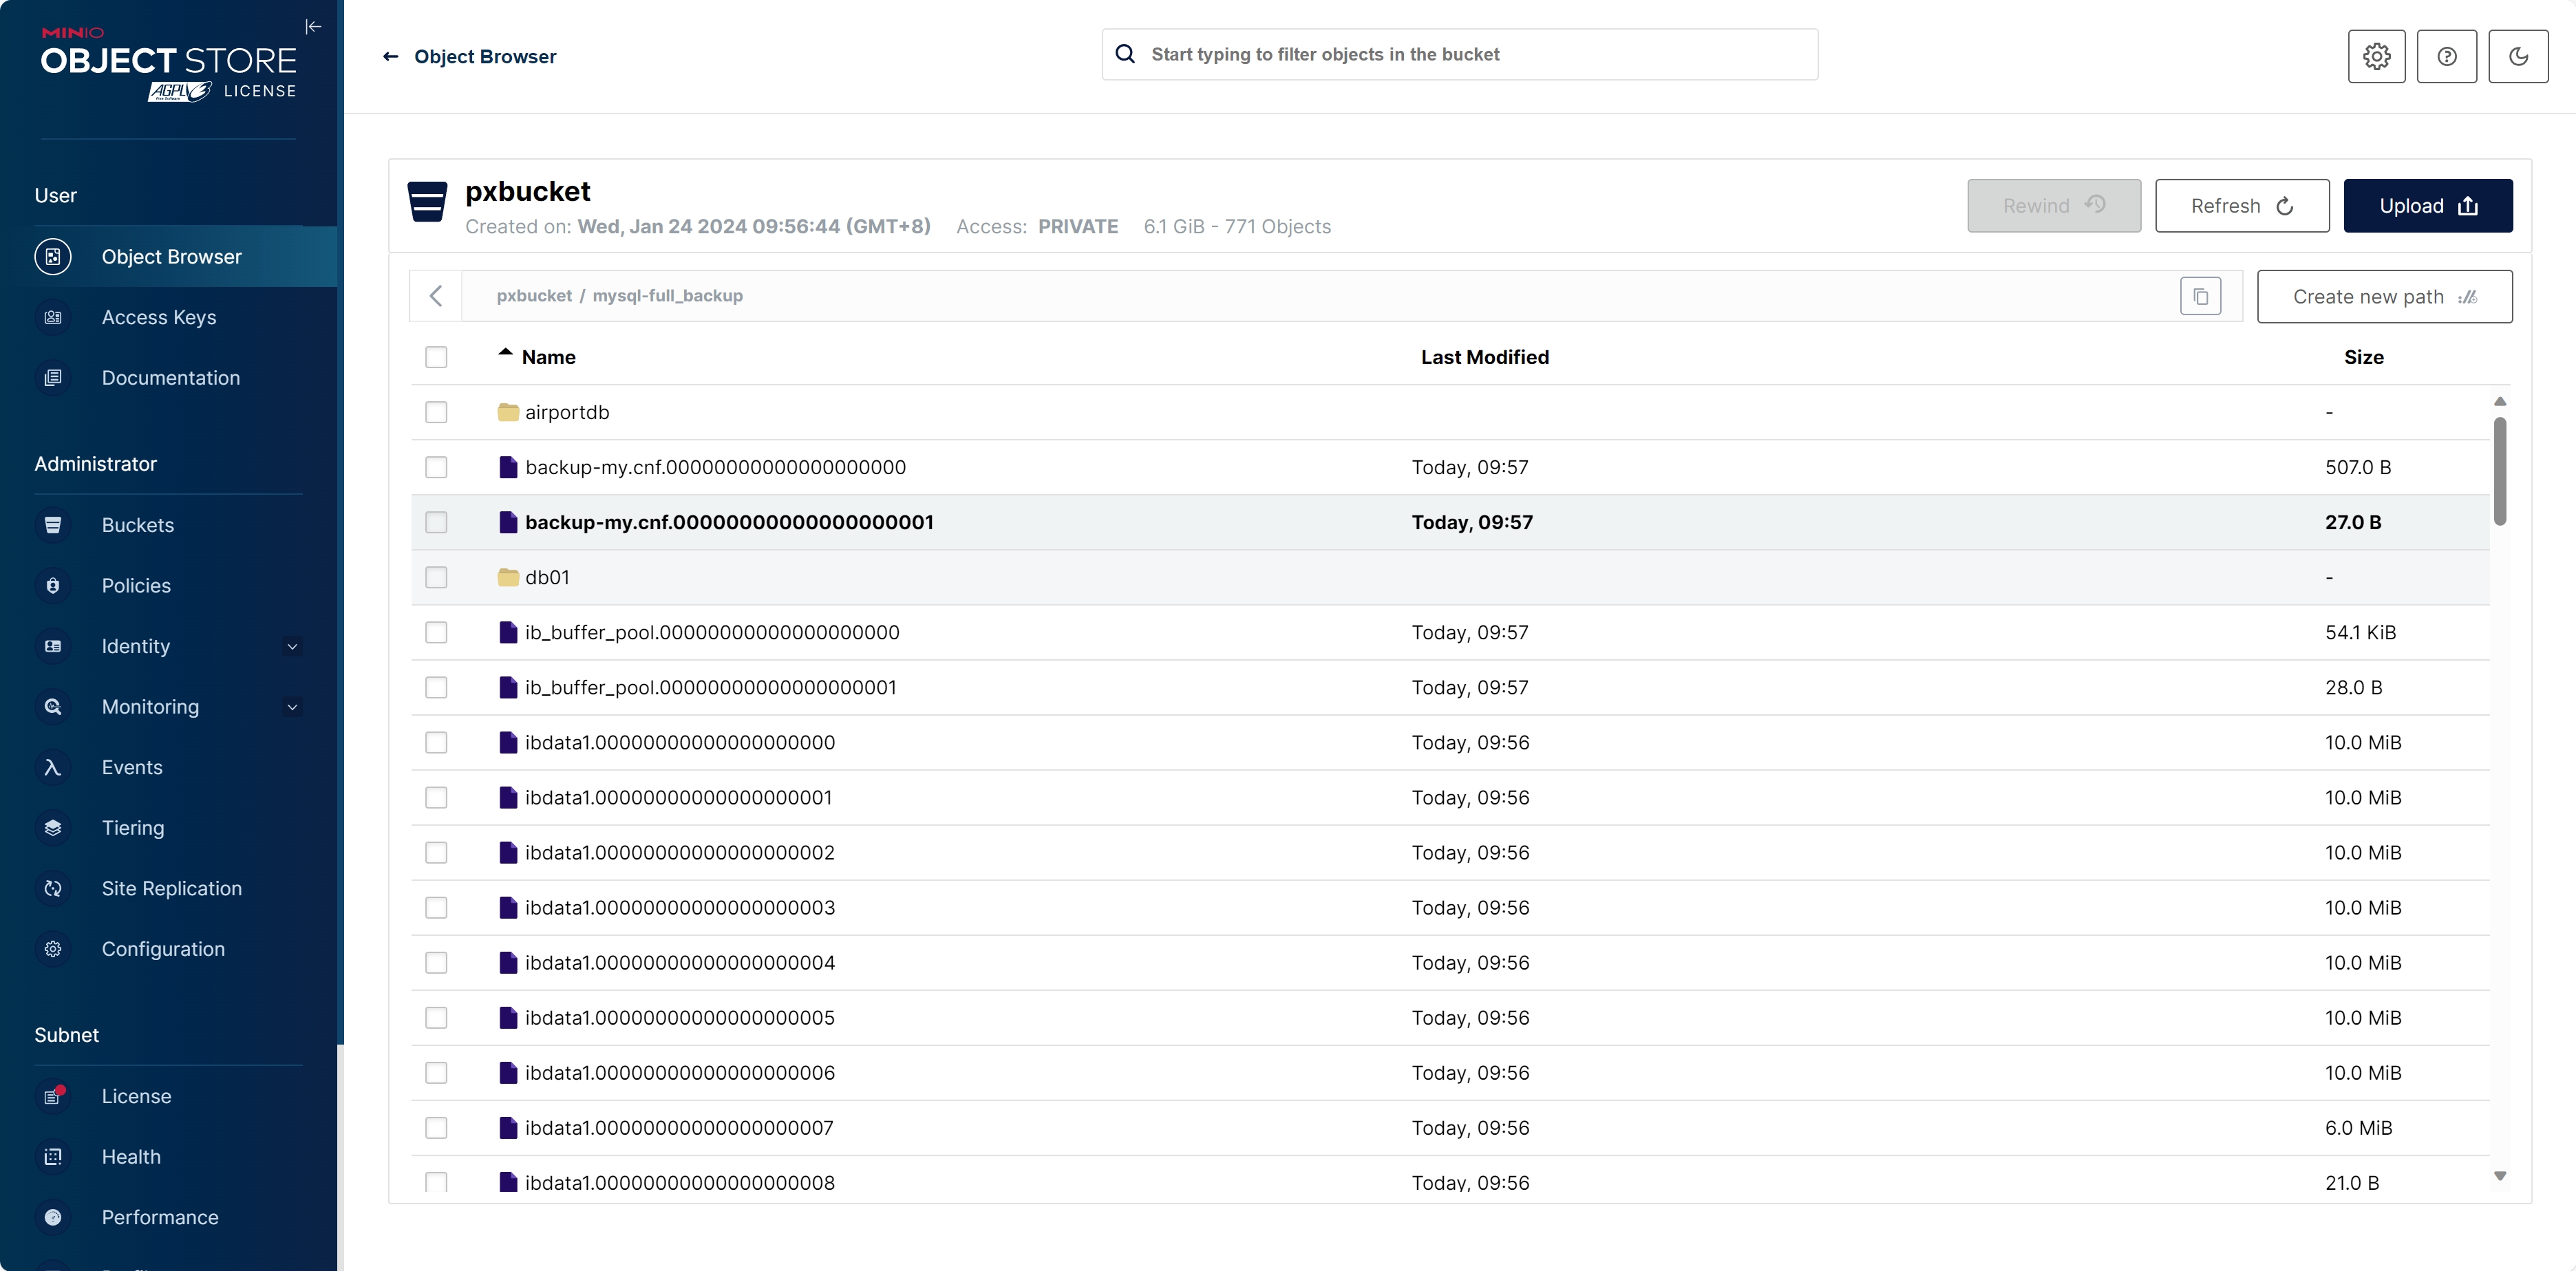Screen dimensions: 2576x1271
Task: Focus the filter objects search field
Action: [x=1475, y=55]
